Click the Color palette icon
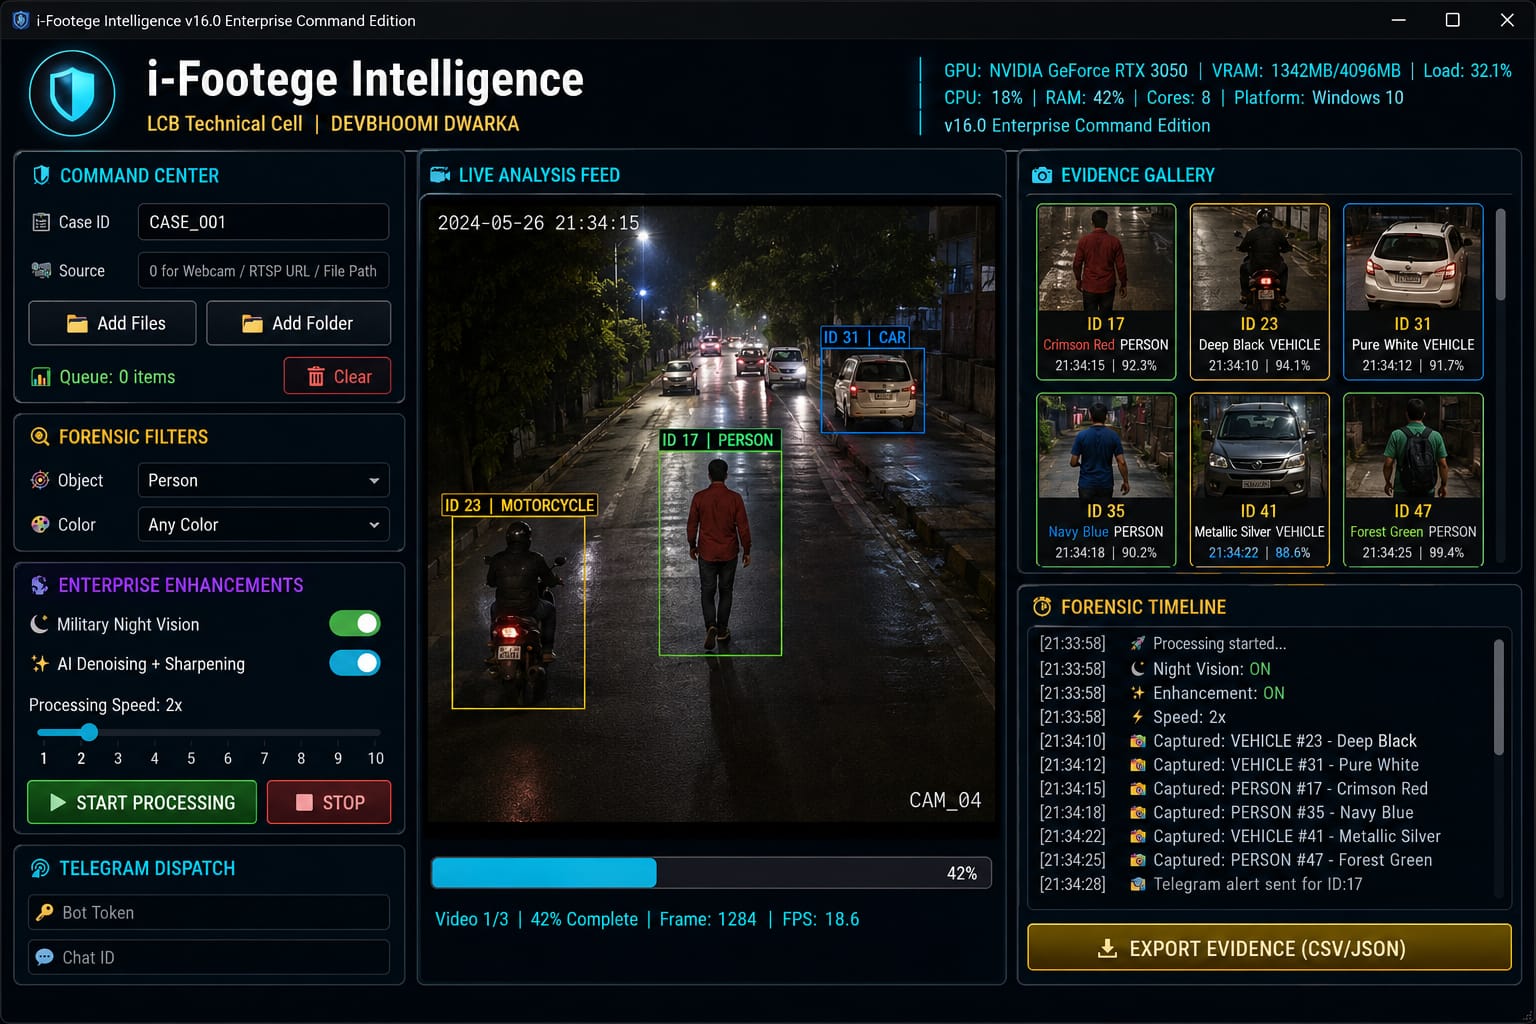Viewport: 1536px width, 1024px height. [x=40, y=524]
